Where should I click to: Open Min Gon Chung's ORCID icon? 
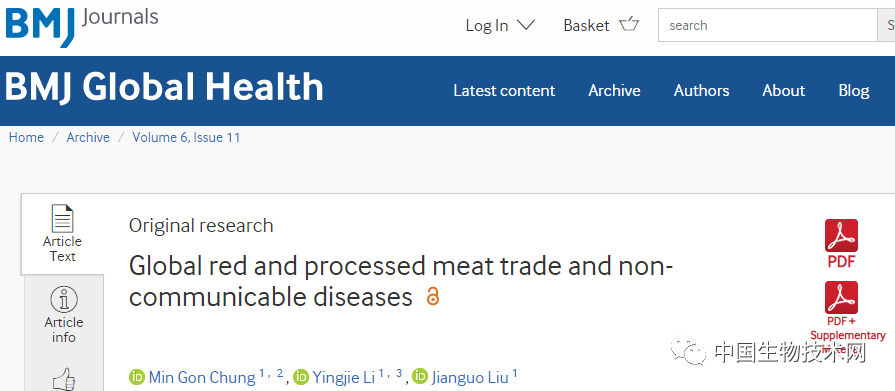point(137,377)
